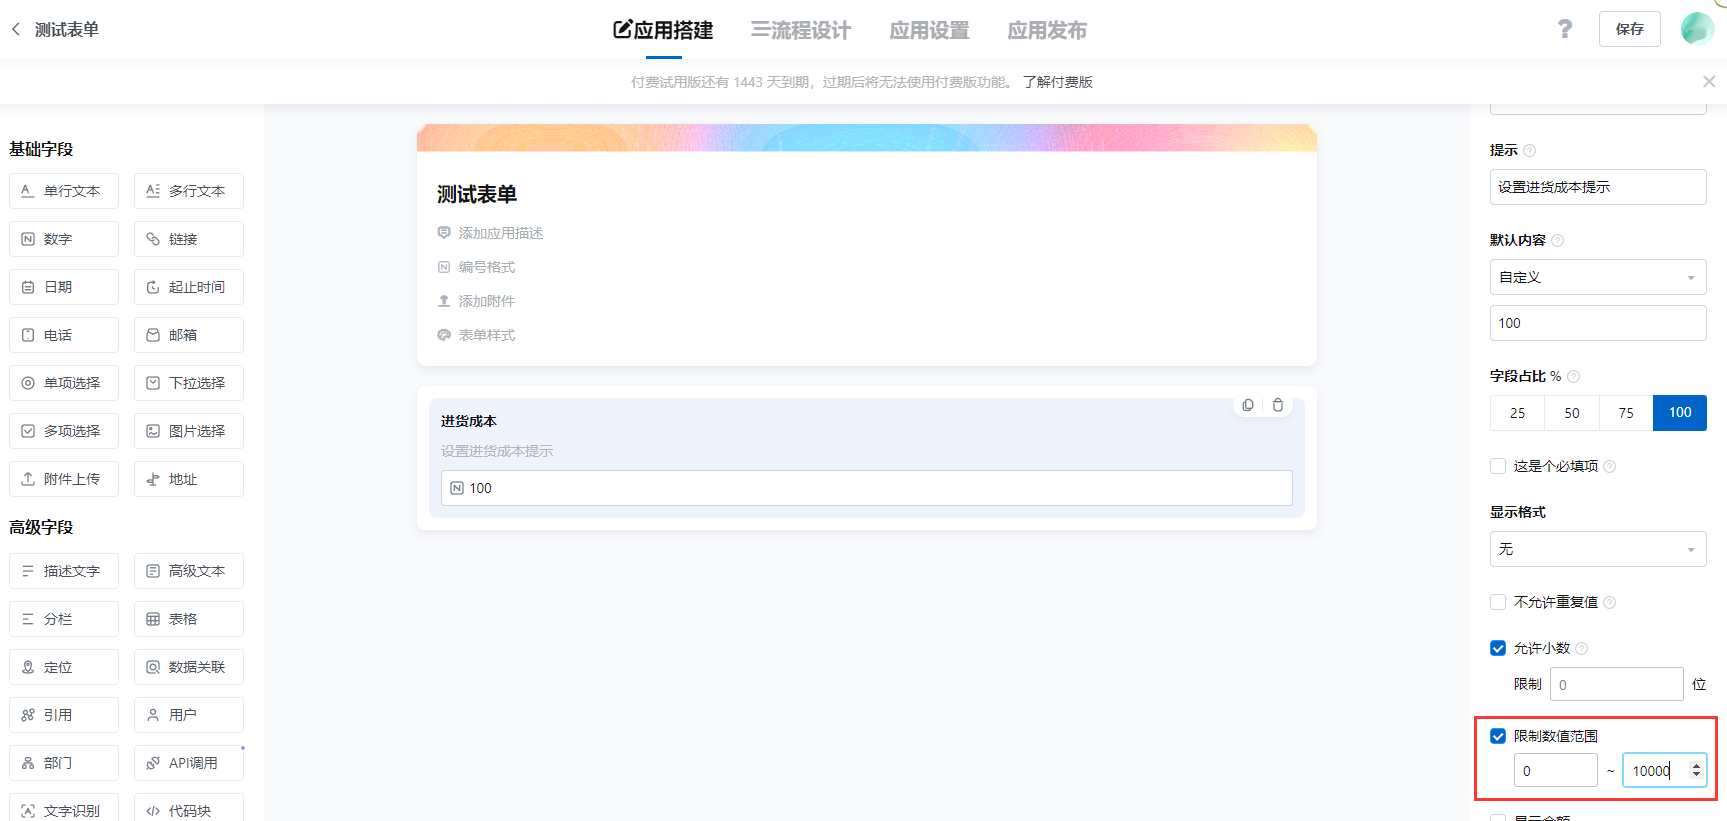Open the help question mark icon
The height and width of the screenshot is (821, 1727).
(x=1565, y=29)
